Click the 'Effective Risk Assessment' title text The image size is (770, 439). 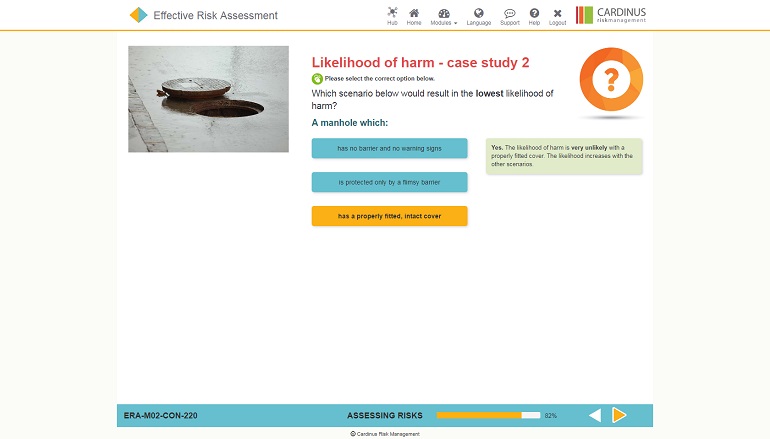(x=216, y=16)
